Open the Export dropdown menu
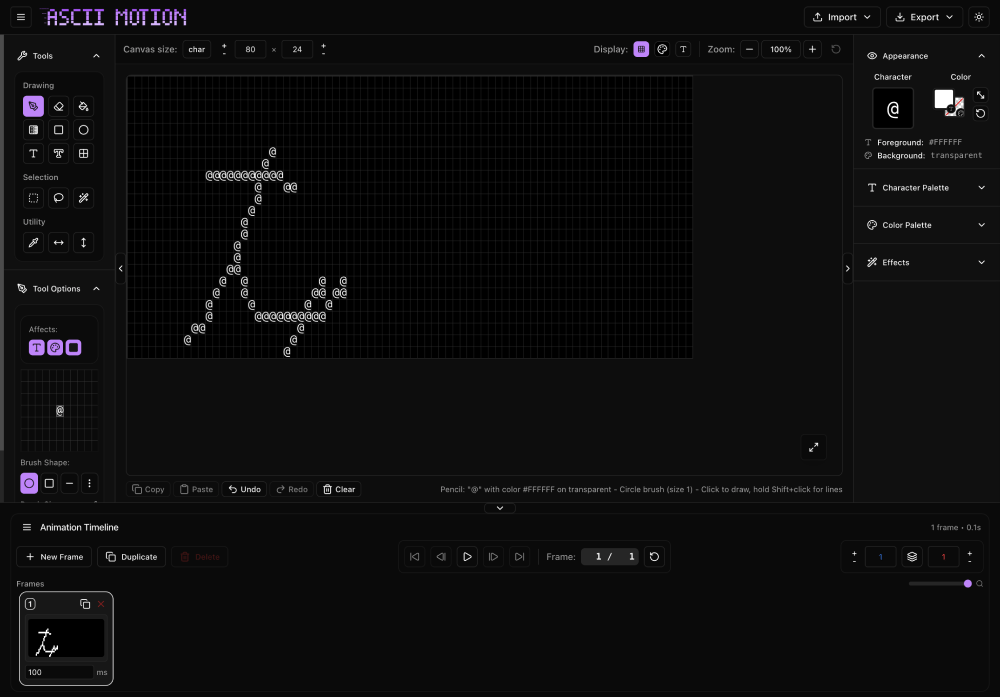The width and height of the screenshot is (1000, 697). point(924,17)
